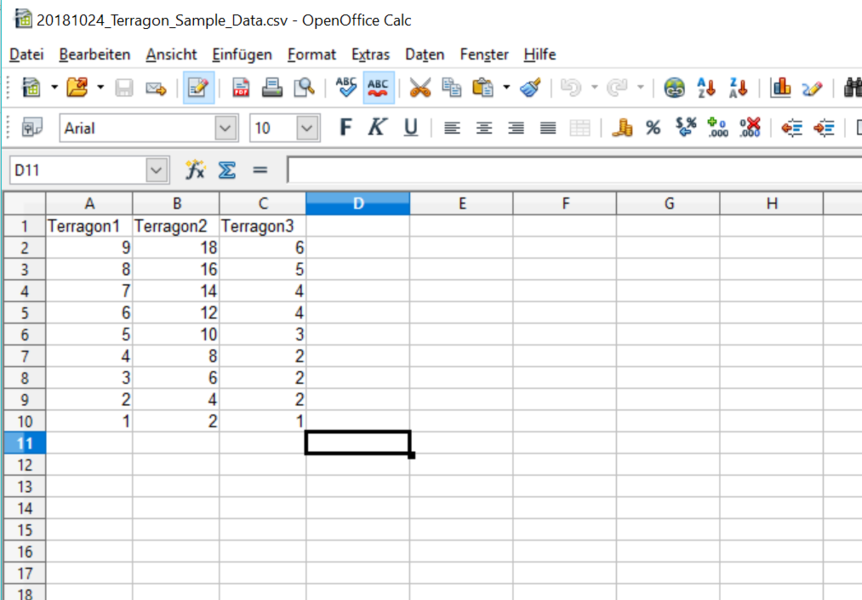Click the Print document icon
Screen dimensions: 862x600
[272, 88]
